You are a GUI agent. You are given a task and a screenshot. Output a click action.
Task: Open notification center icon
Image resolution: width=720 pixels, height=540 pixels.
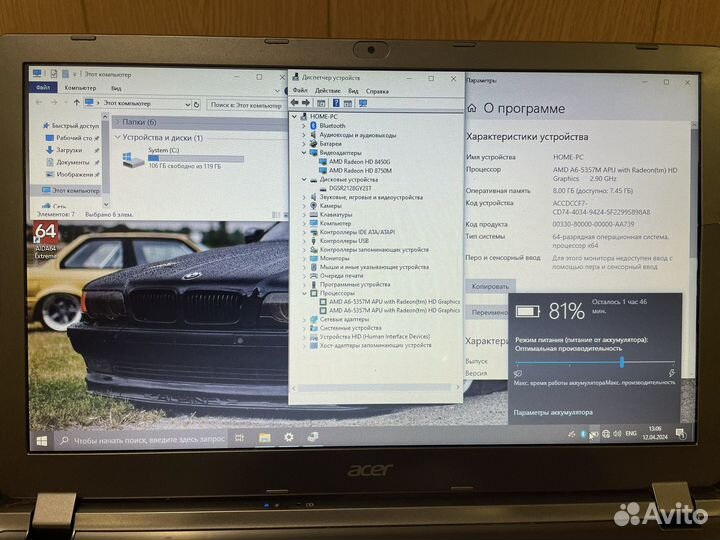[681, 433]
